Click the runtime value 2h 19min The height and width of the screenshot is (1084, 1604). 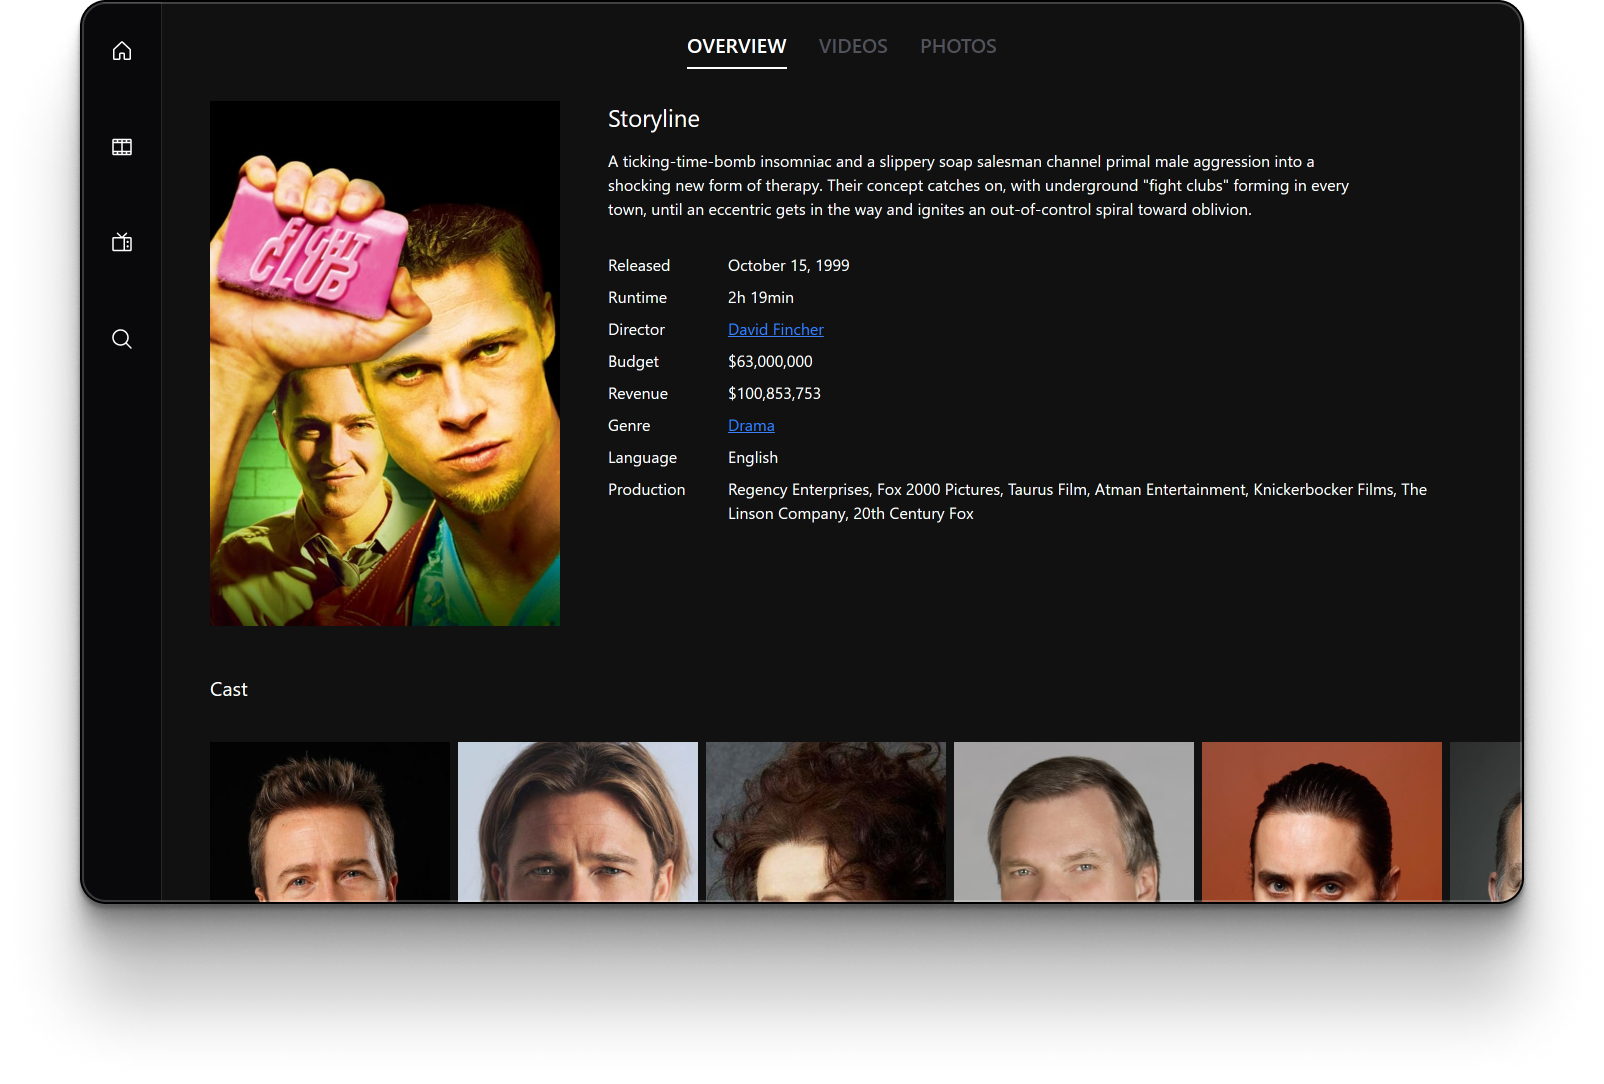[761, 298]
